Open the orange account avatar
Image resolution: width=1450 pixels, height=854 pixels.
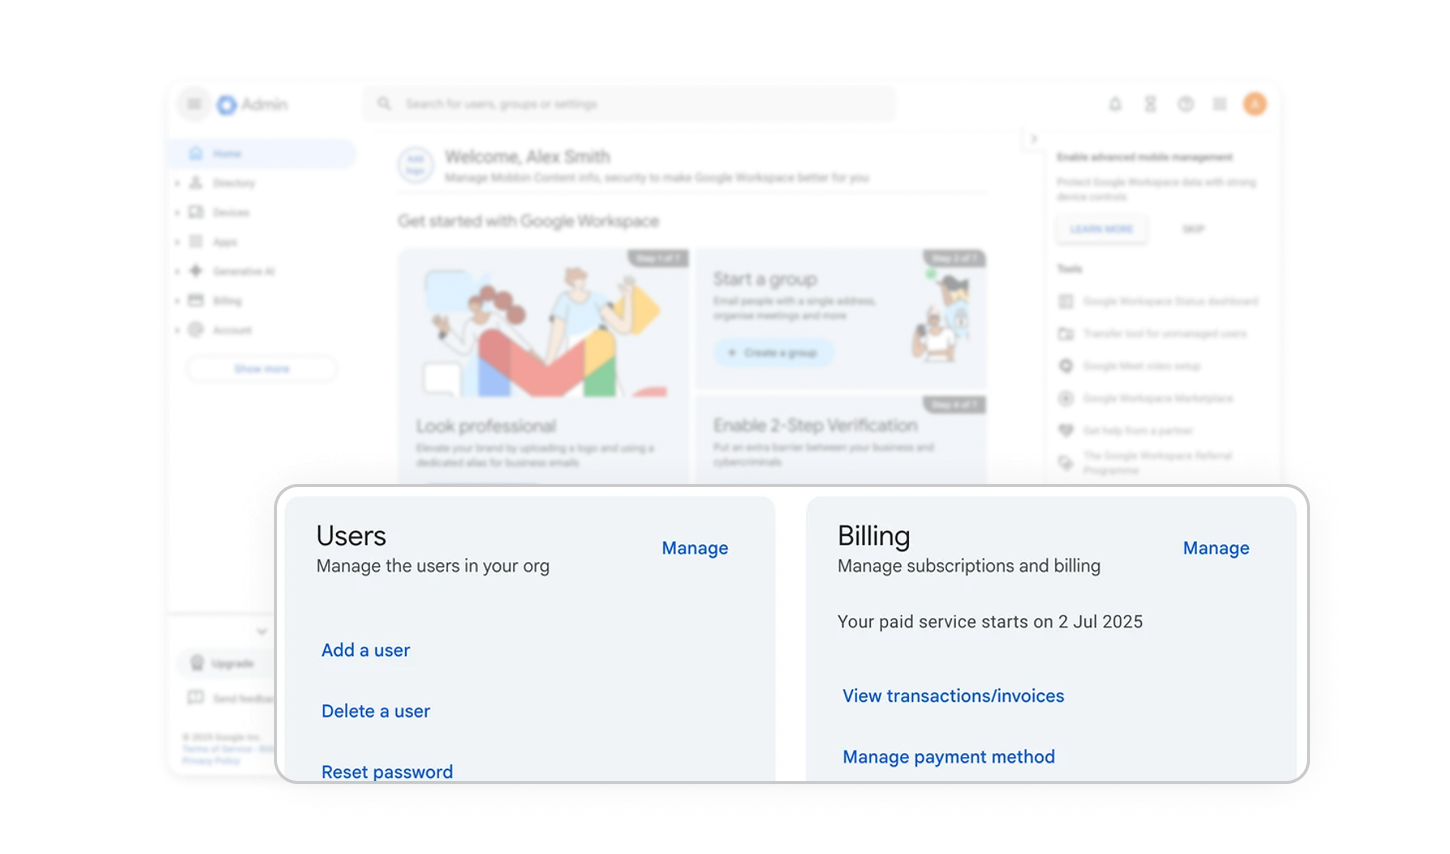tap(1255, 104)
